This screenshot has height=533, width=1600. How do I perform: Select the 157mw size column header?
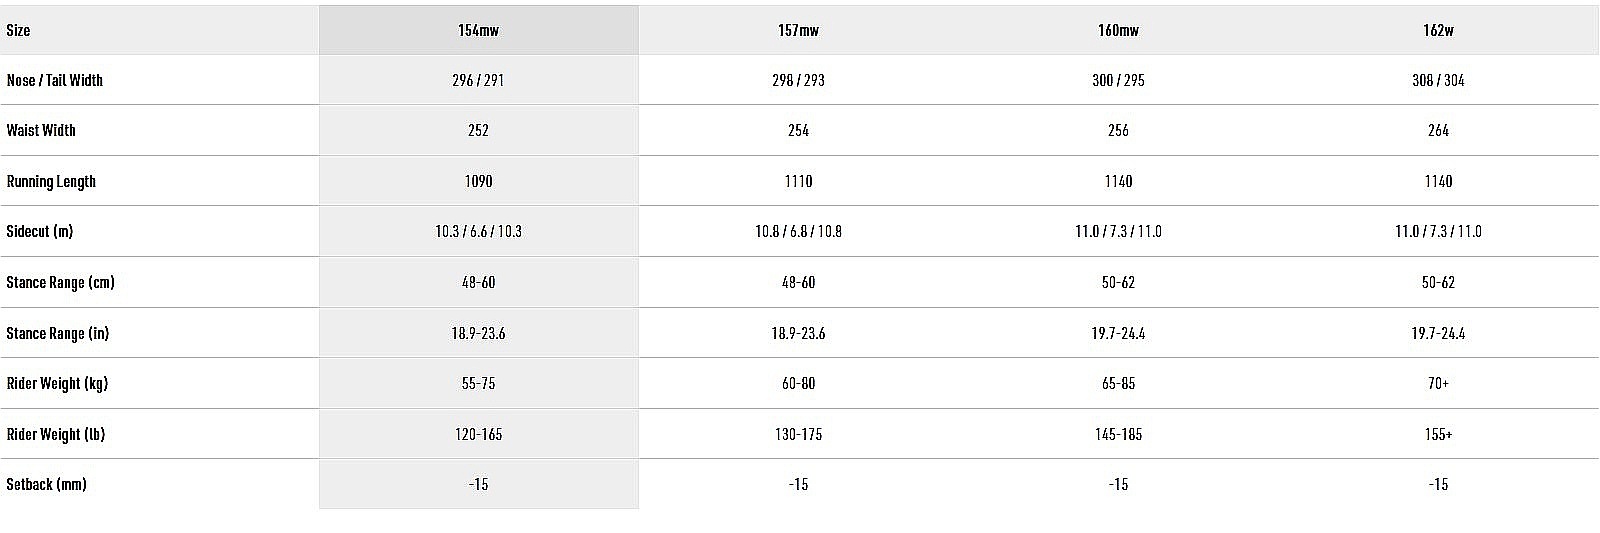(798, 30)
